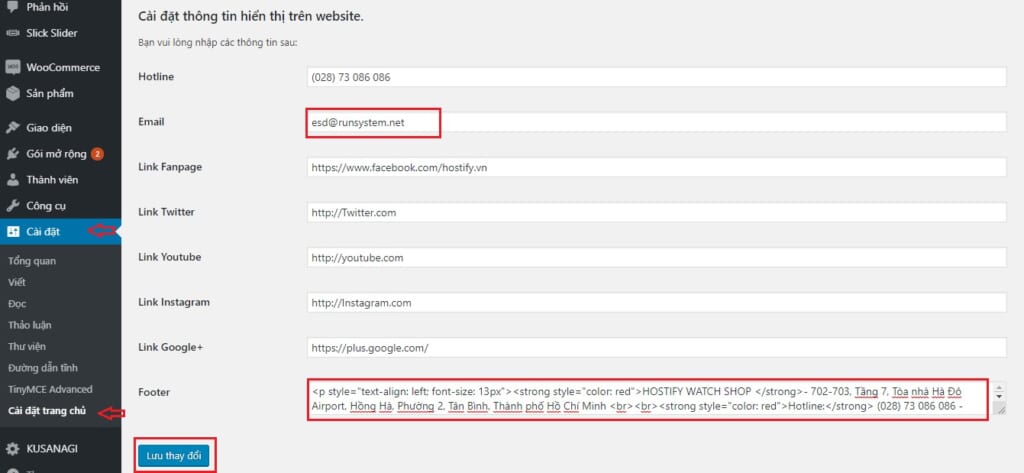The height and width of the screenshot is (473, 1024).
Task: Click the Footer textarea resize handle
Action: (1000, 409)
